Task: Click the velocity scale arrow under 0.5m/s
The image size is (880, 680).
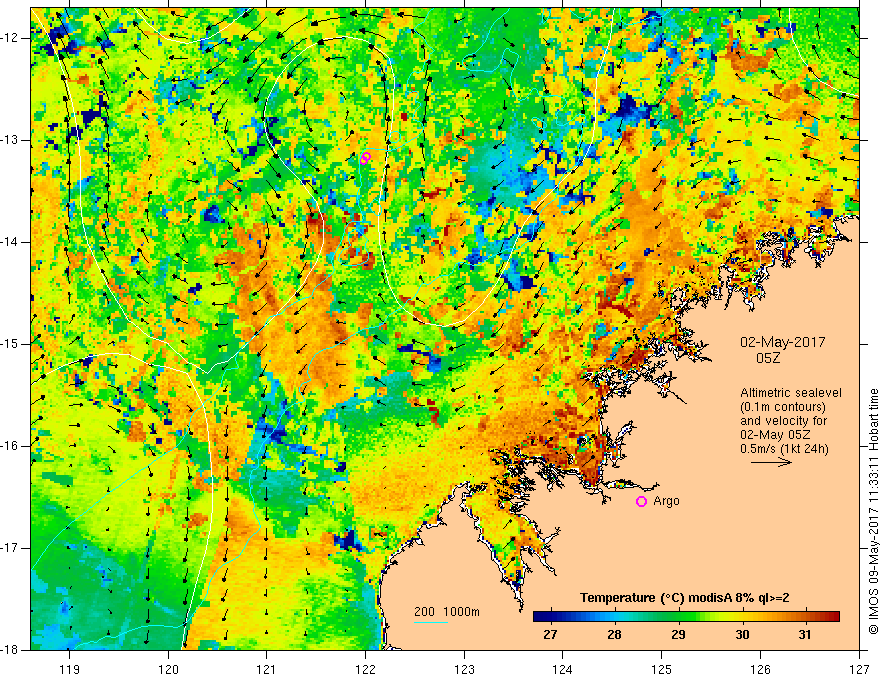Action: (x=772, y=462)
